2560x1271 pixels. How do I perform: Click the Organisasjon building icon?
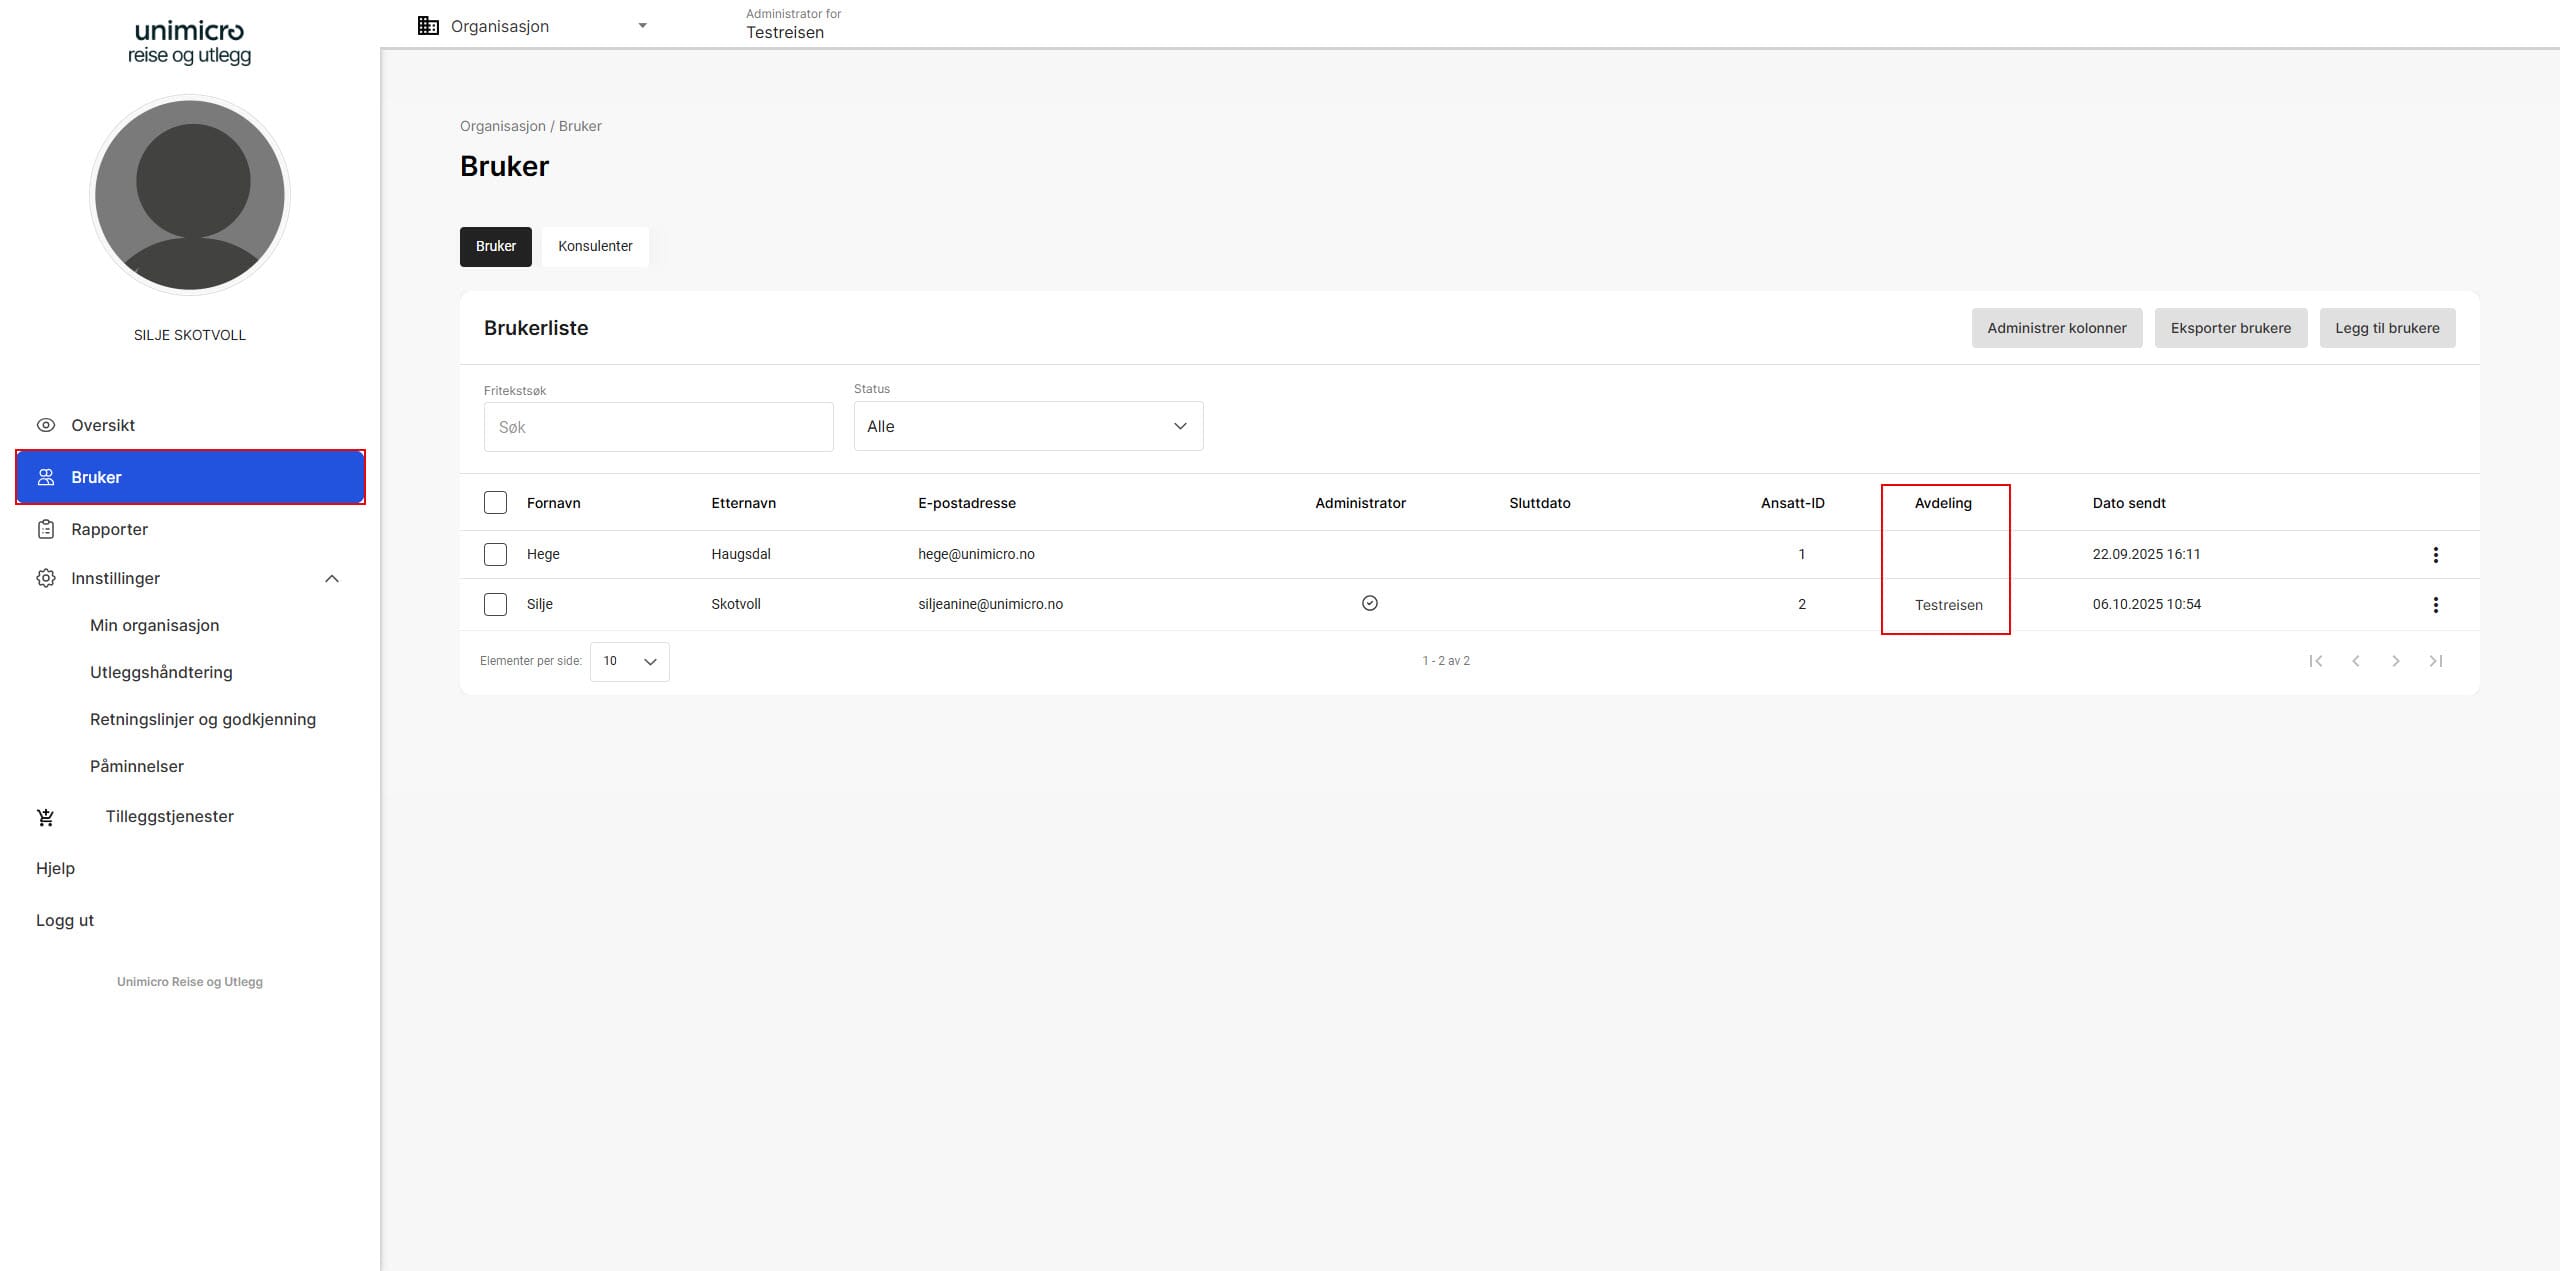point(428,26)
